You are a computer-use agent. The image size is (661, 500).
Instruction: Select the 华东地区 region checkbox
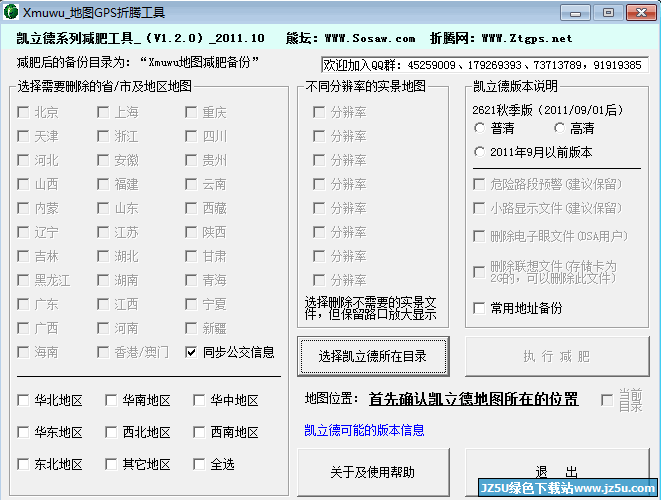pos(23,433)
